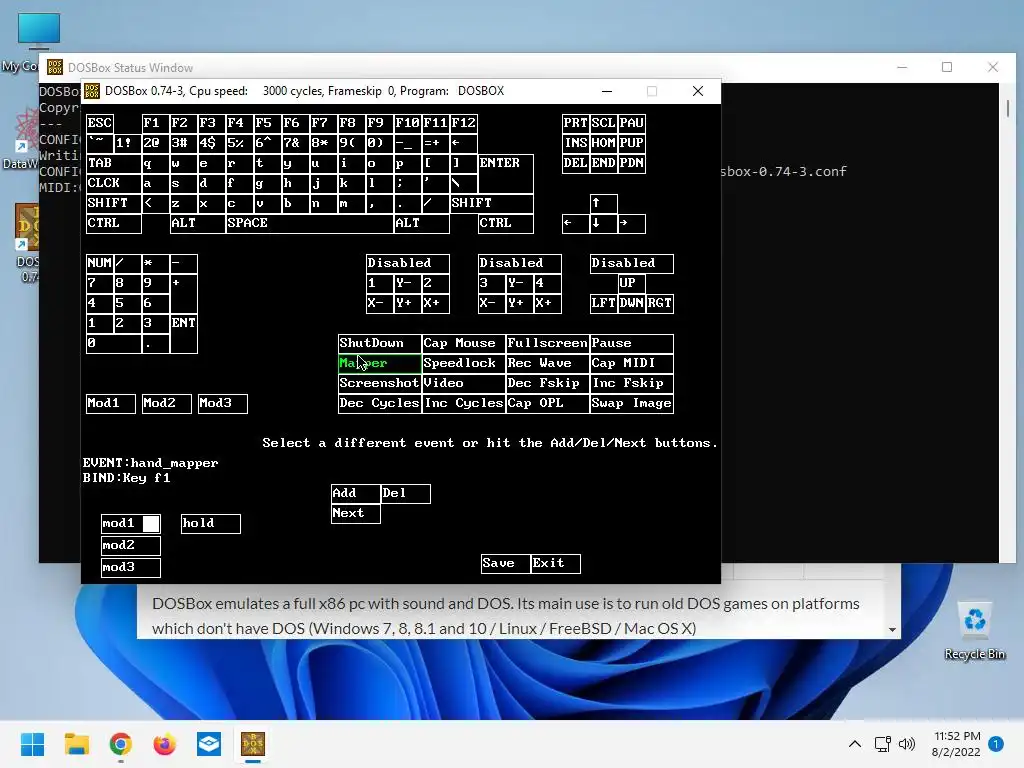Select the joystick hat LFT button
The width and height of the screenshot is (1024, 768).
tap(603, 304)
